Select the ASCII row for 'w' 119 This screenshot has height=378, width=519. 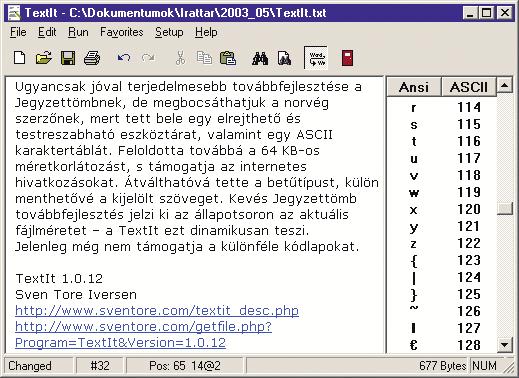pyautogui.click(x=442, y=192)
